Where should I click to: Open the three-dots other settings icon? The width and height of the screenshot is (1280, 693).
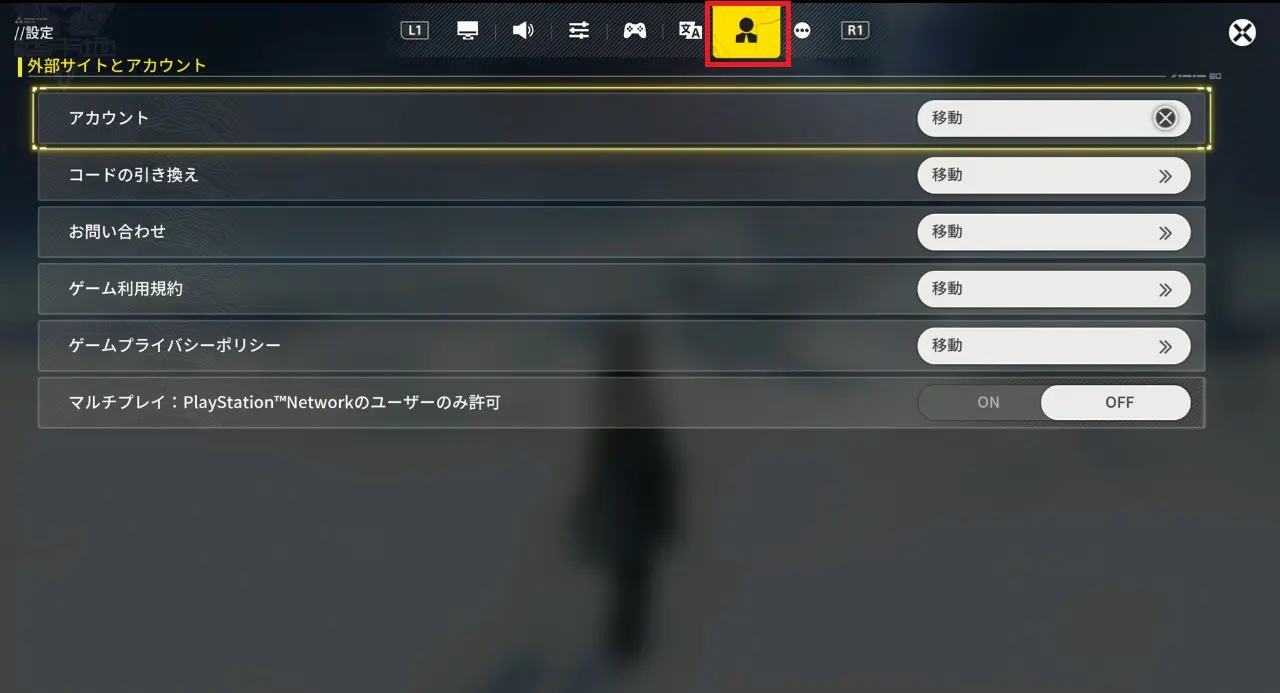(802, 30)
